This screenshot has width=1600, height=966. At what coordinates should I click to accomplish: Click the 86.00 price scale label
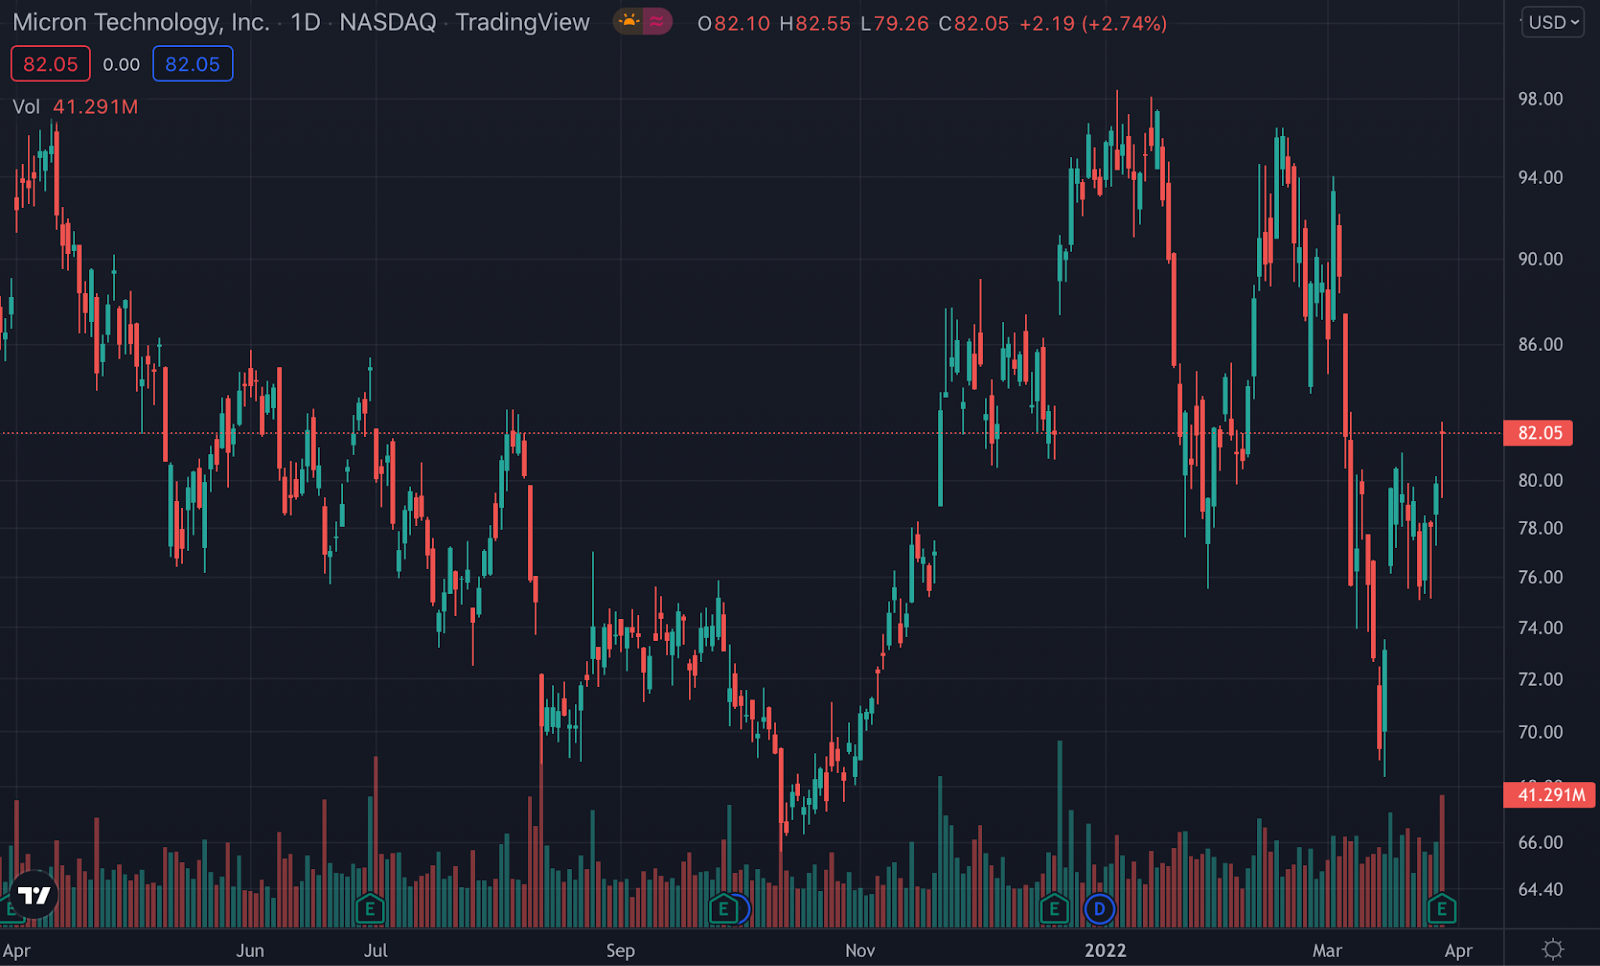point(1540,344)
